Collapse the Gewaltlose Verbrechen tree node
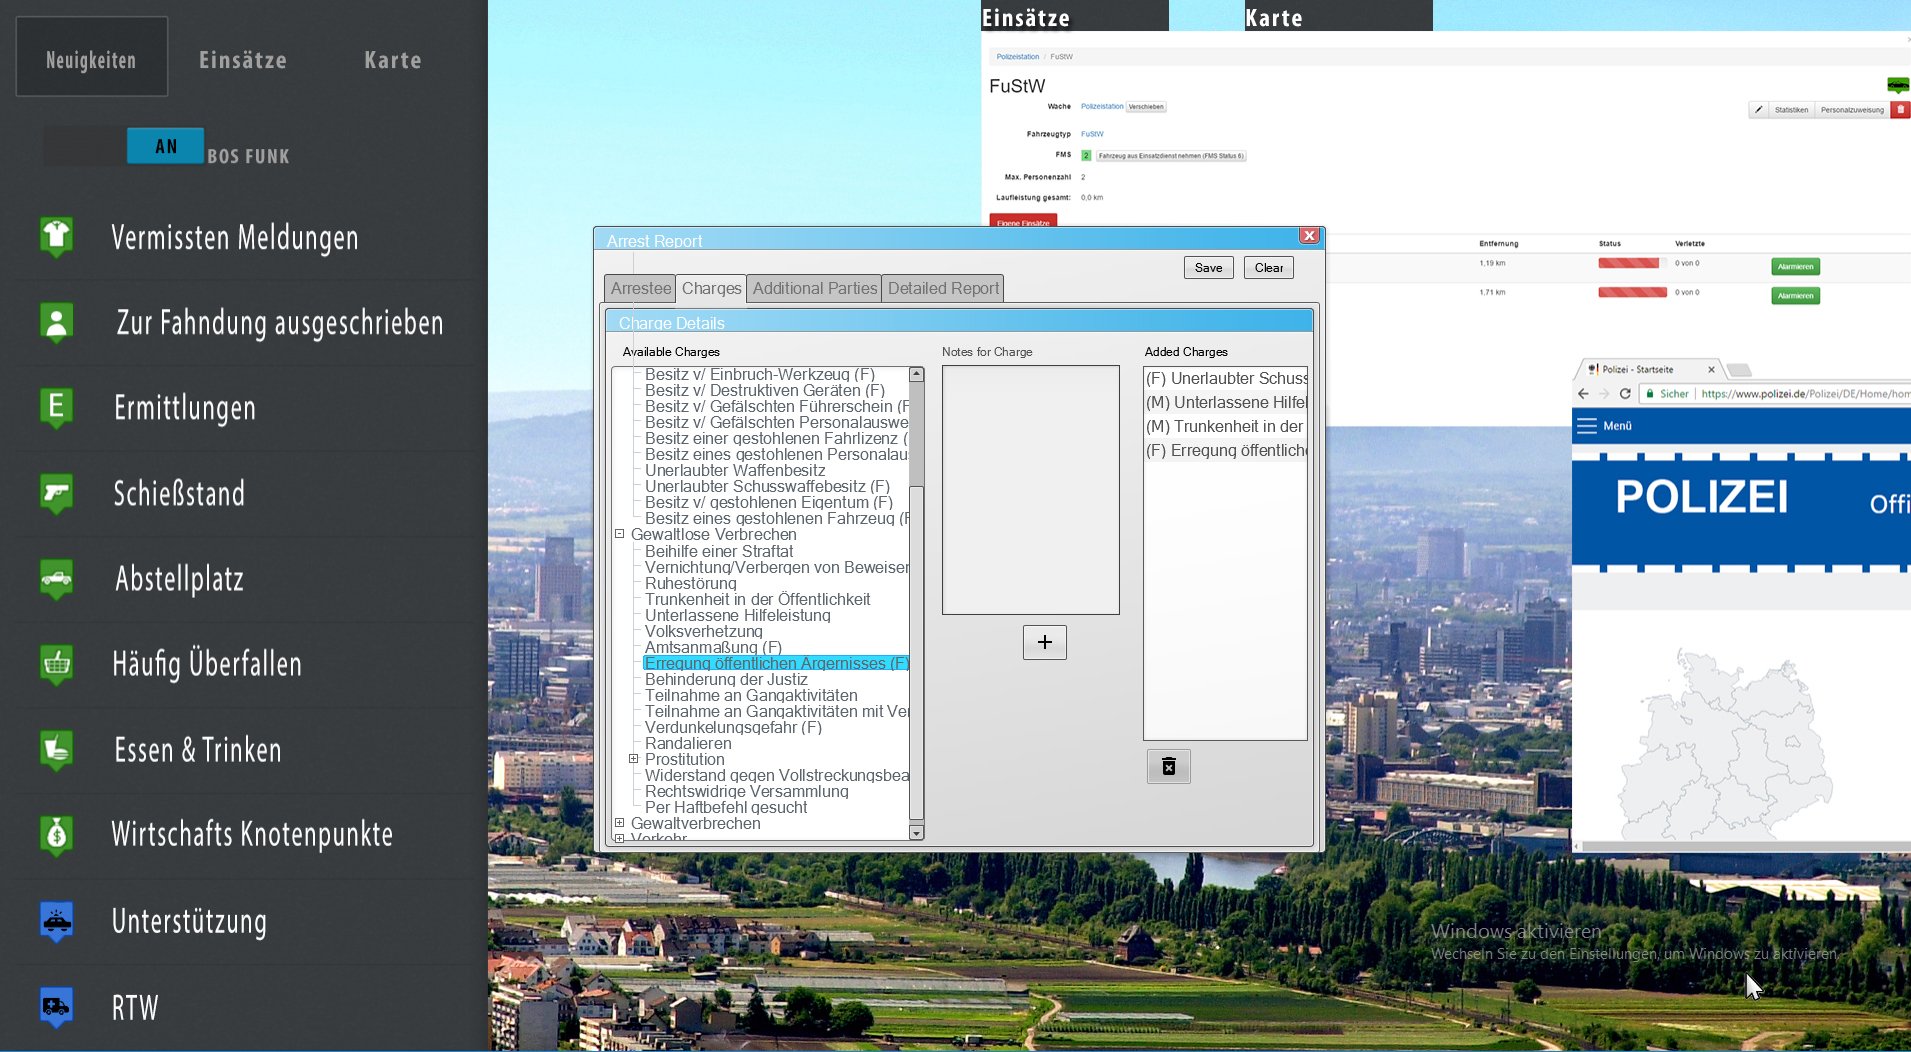The width and height of the screenshot is (1911, 1052). pyautogui.click(x=620, y=534)
